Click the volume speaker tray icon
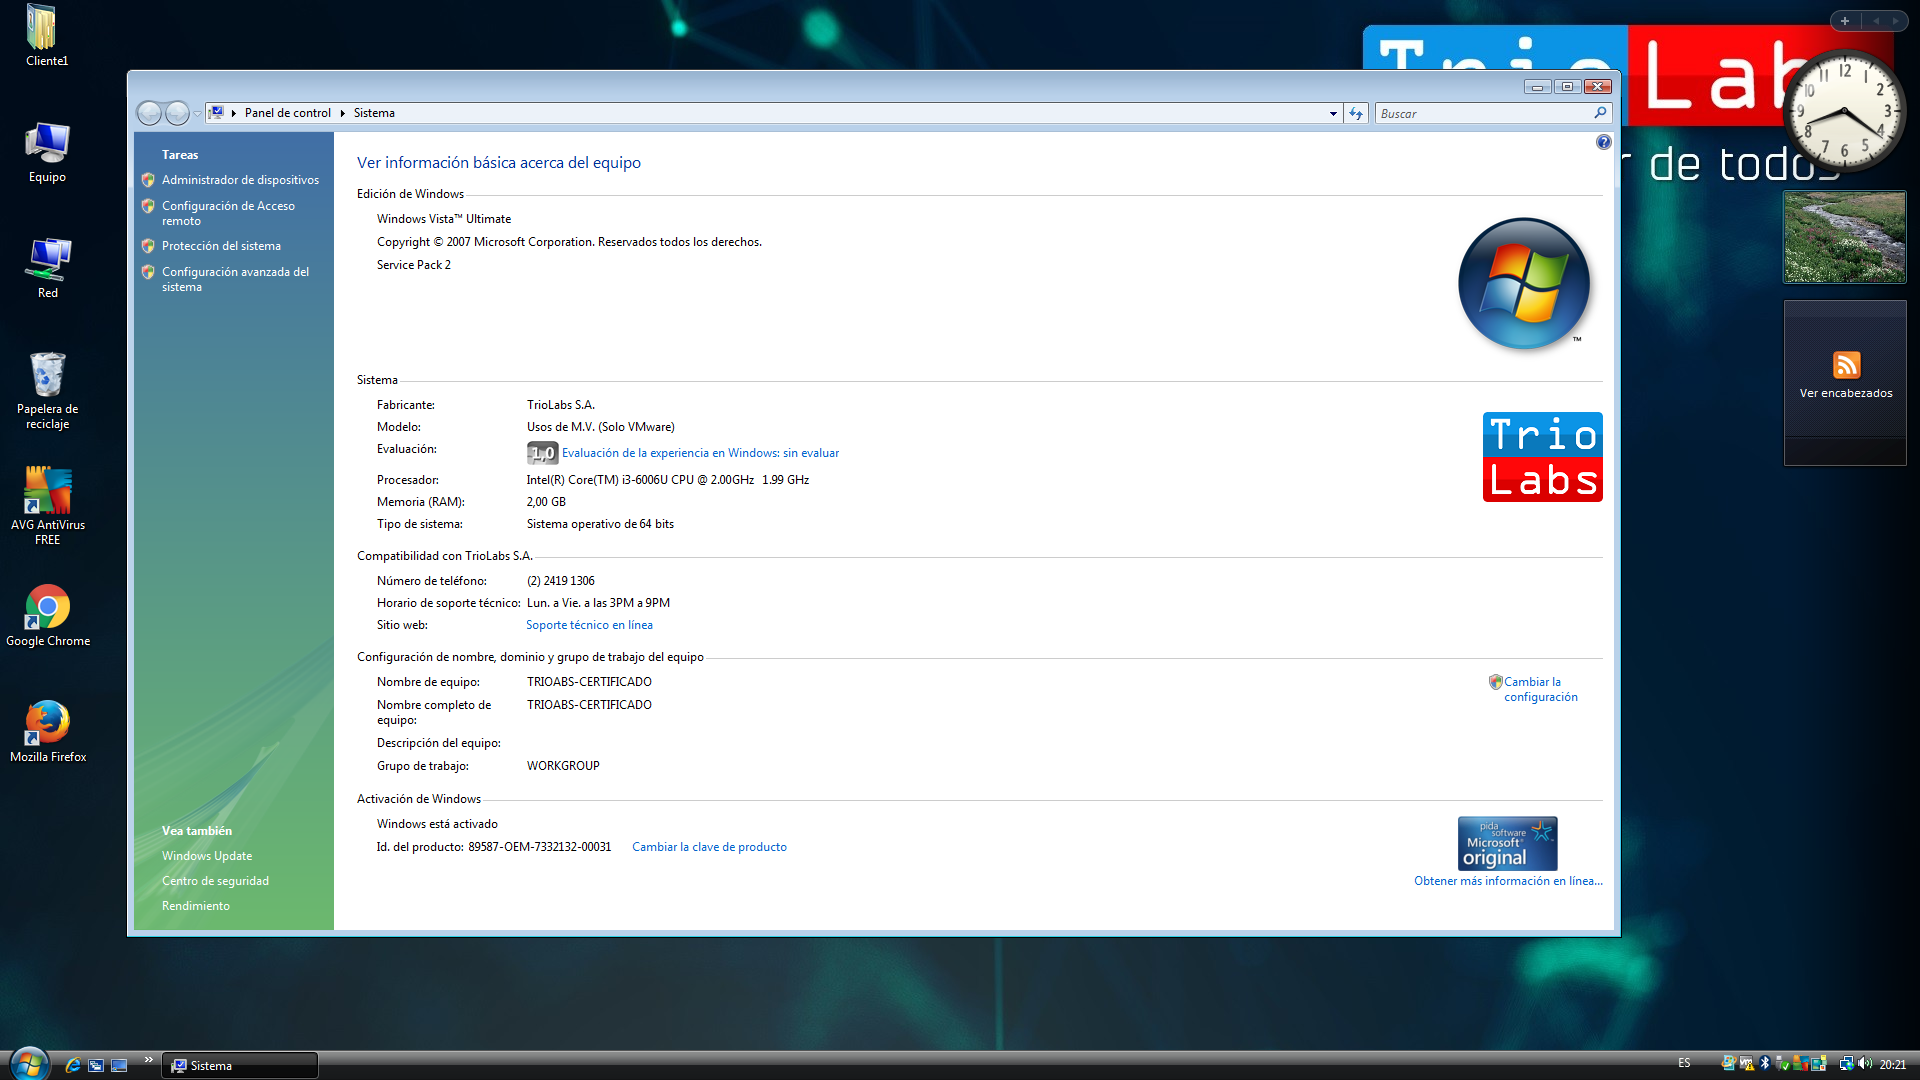Image resolution: width=1920 pixels, height=1080 pixels. click(1865, 1063)
